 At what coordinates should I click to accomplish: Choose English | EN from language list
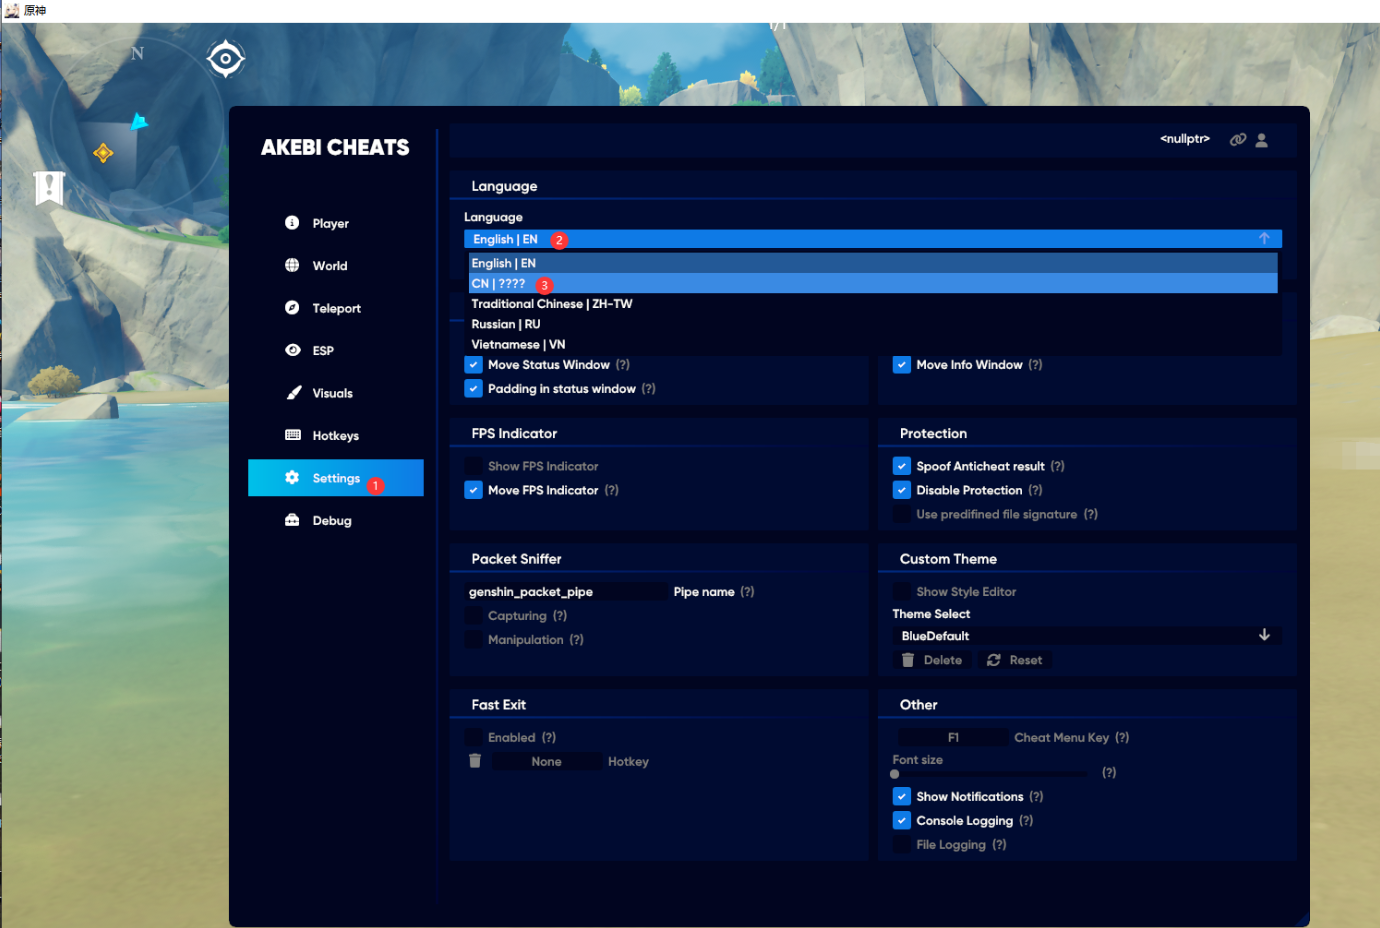(873, 263)
